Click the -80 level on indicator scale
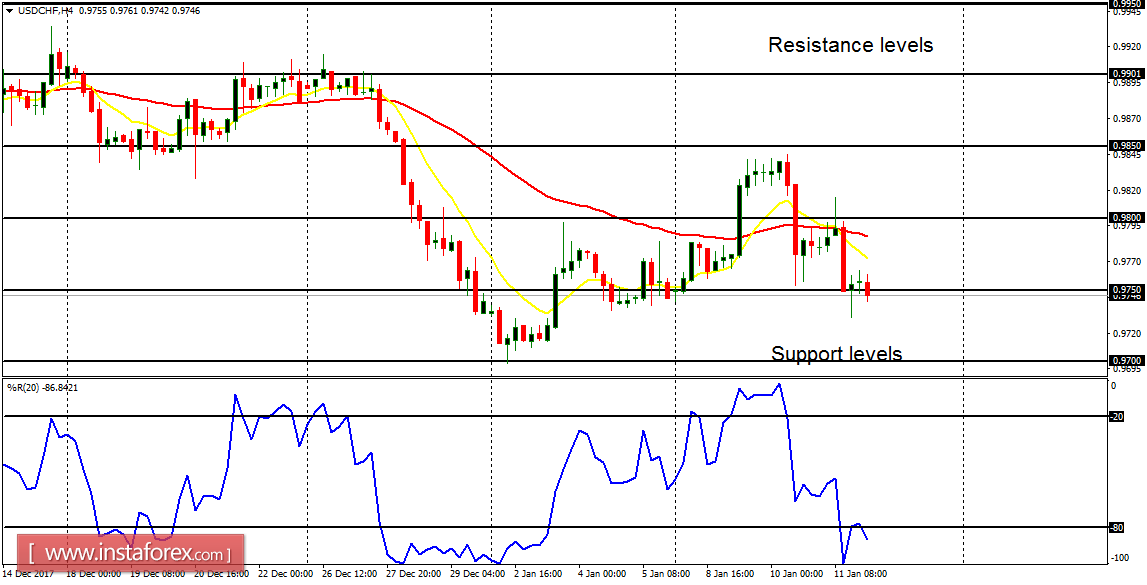This screenshot has width=1147, height=585. 1117,527
